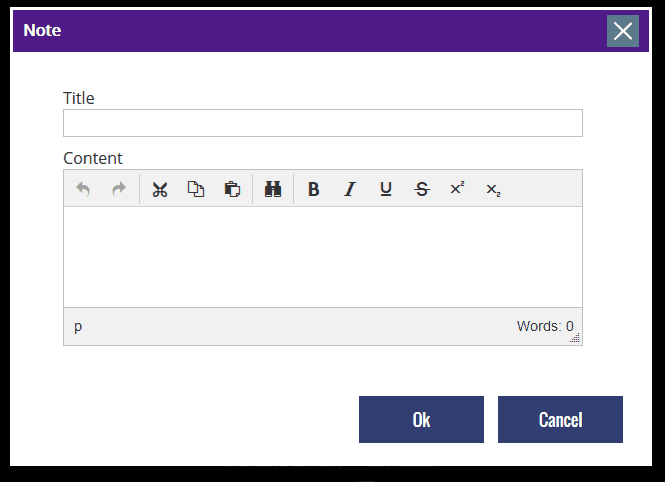Paste using the clipboard icon
The height and width of the screenshot is (482, 665).
[232, 189]
